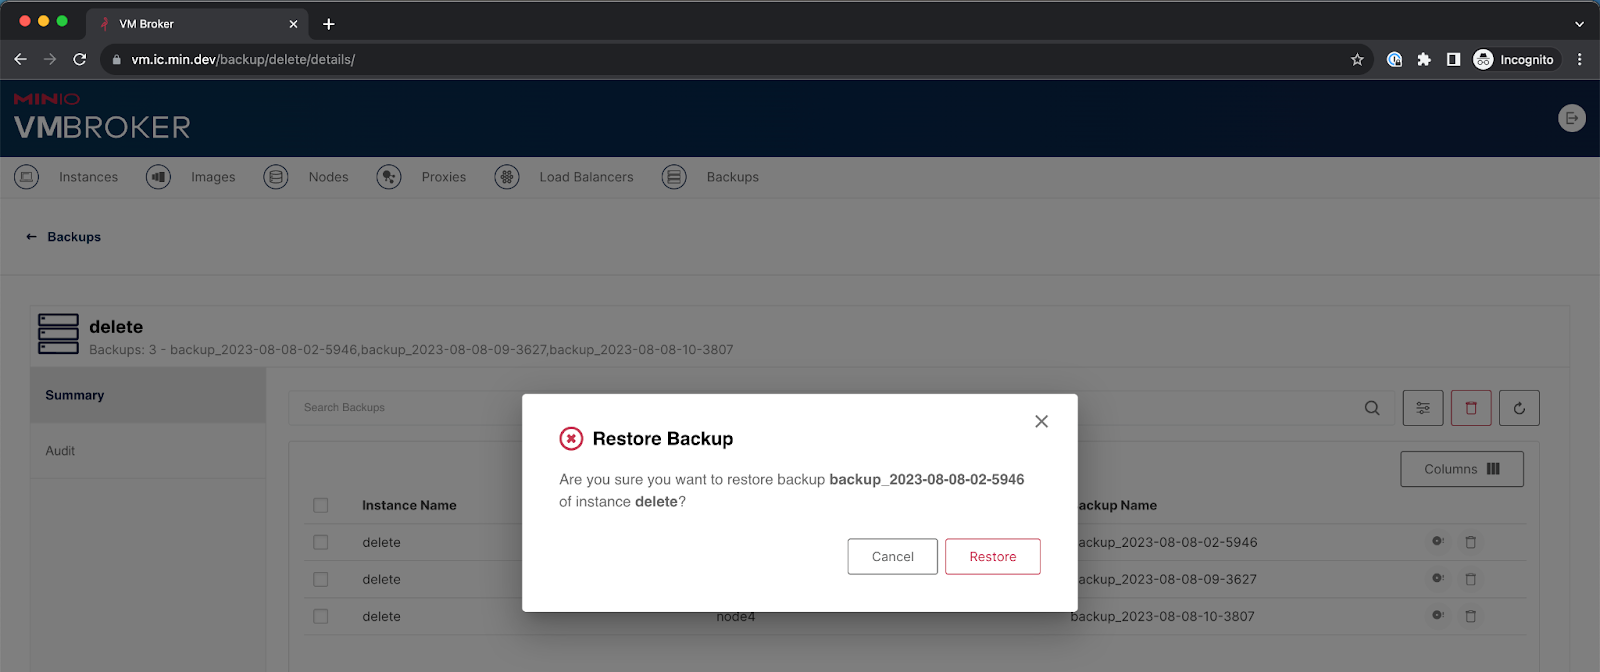This screenshot has width=1600, height=672.
Task: Go back to Backups list
Action: [63, 237]
